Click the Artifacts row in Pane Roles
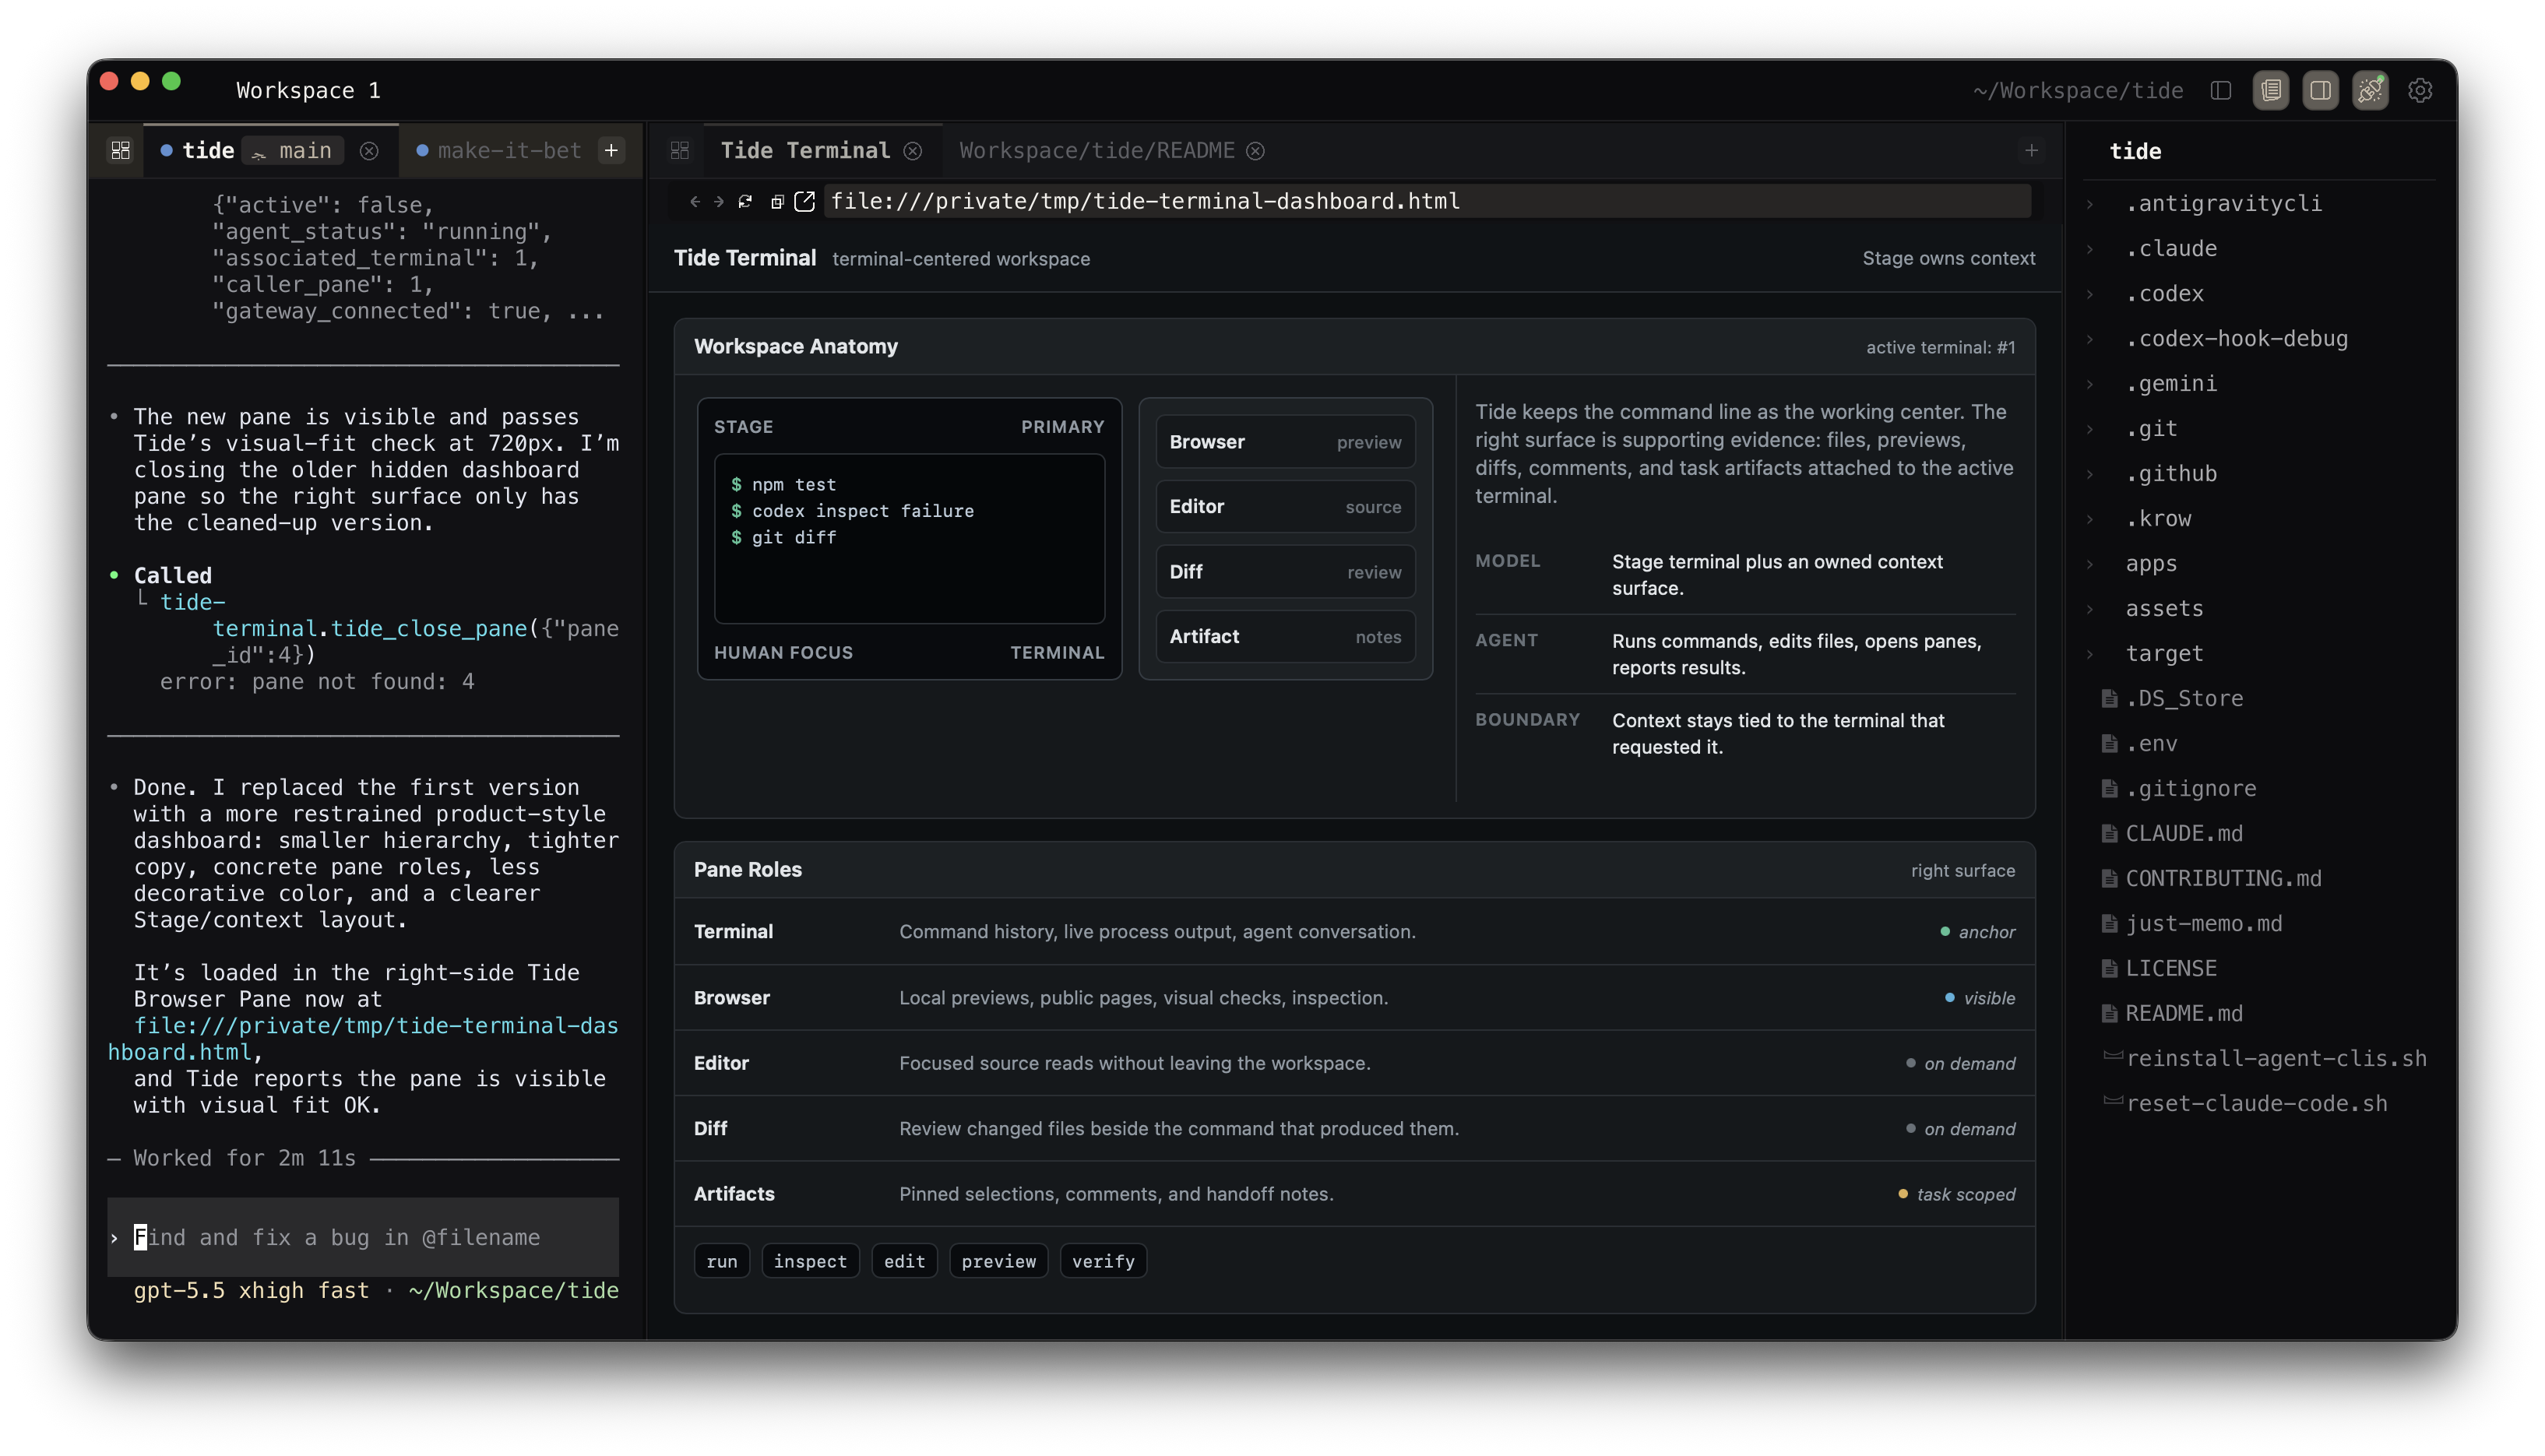The height and width of the screenshot is (1456, 2545). [x=1354, y=1194]
